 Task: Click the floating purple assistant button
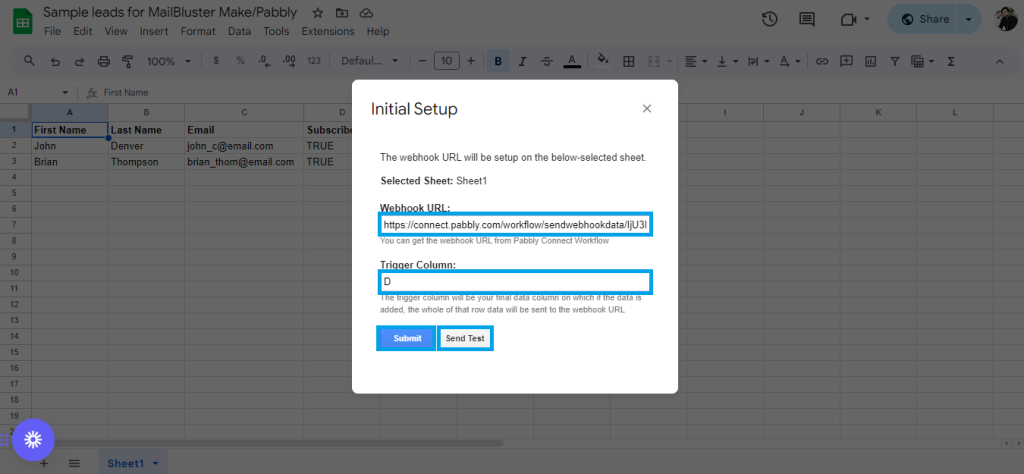click(x=33, y=439)
